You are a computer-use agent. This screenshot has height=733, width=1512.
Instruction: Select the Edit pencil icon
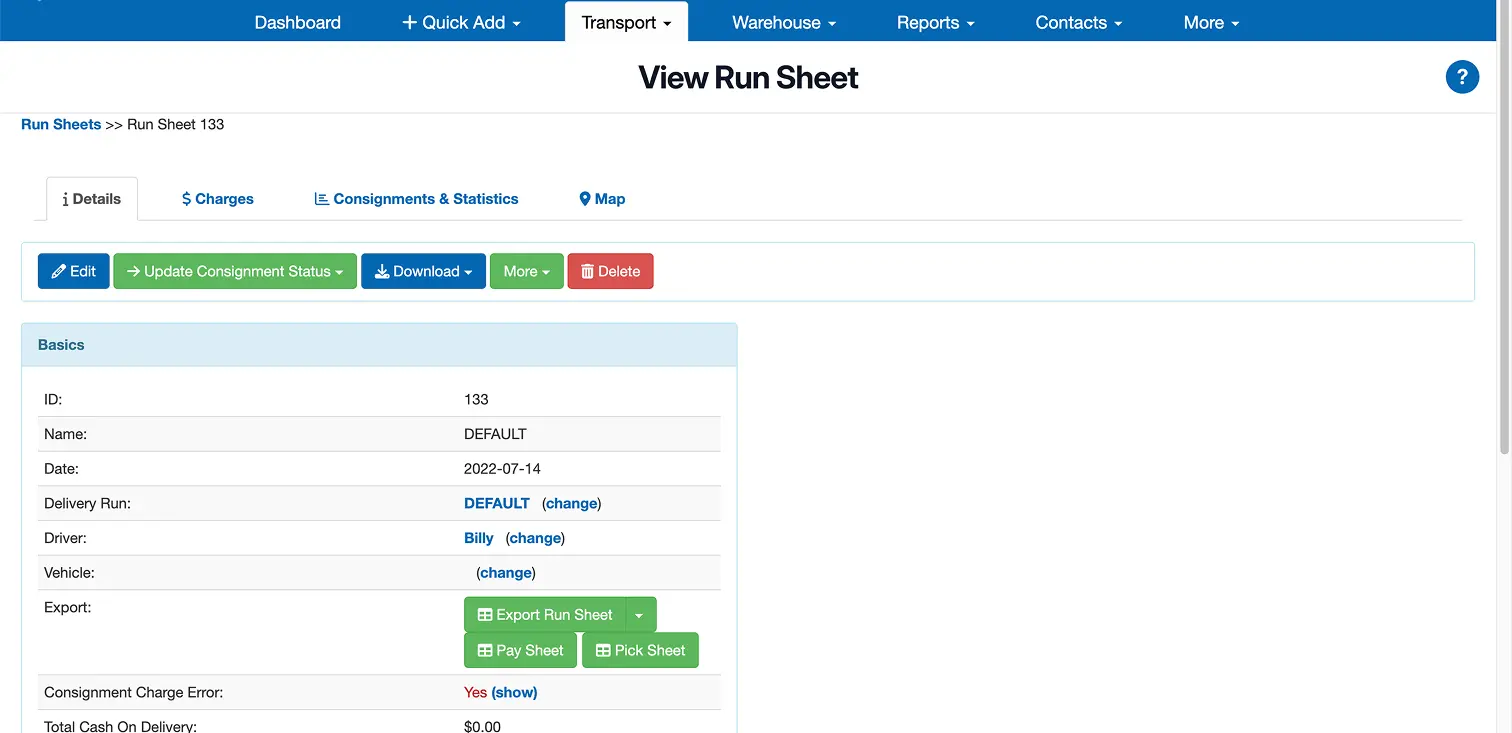tap(60, 271)
